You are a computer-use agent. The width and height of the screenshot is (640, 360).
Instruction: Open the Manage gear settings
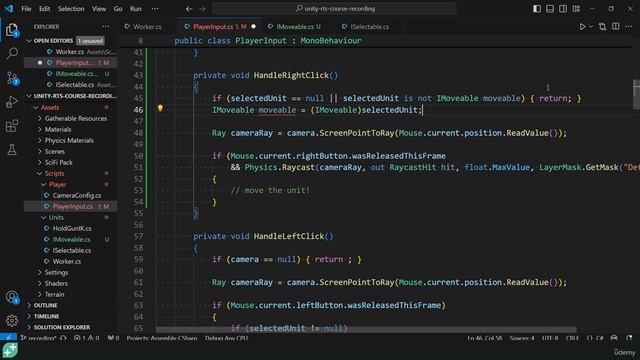pyautogui.click(x=12, y=320)
